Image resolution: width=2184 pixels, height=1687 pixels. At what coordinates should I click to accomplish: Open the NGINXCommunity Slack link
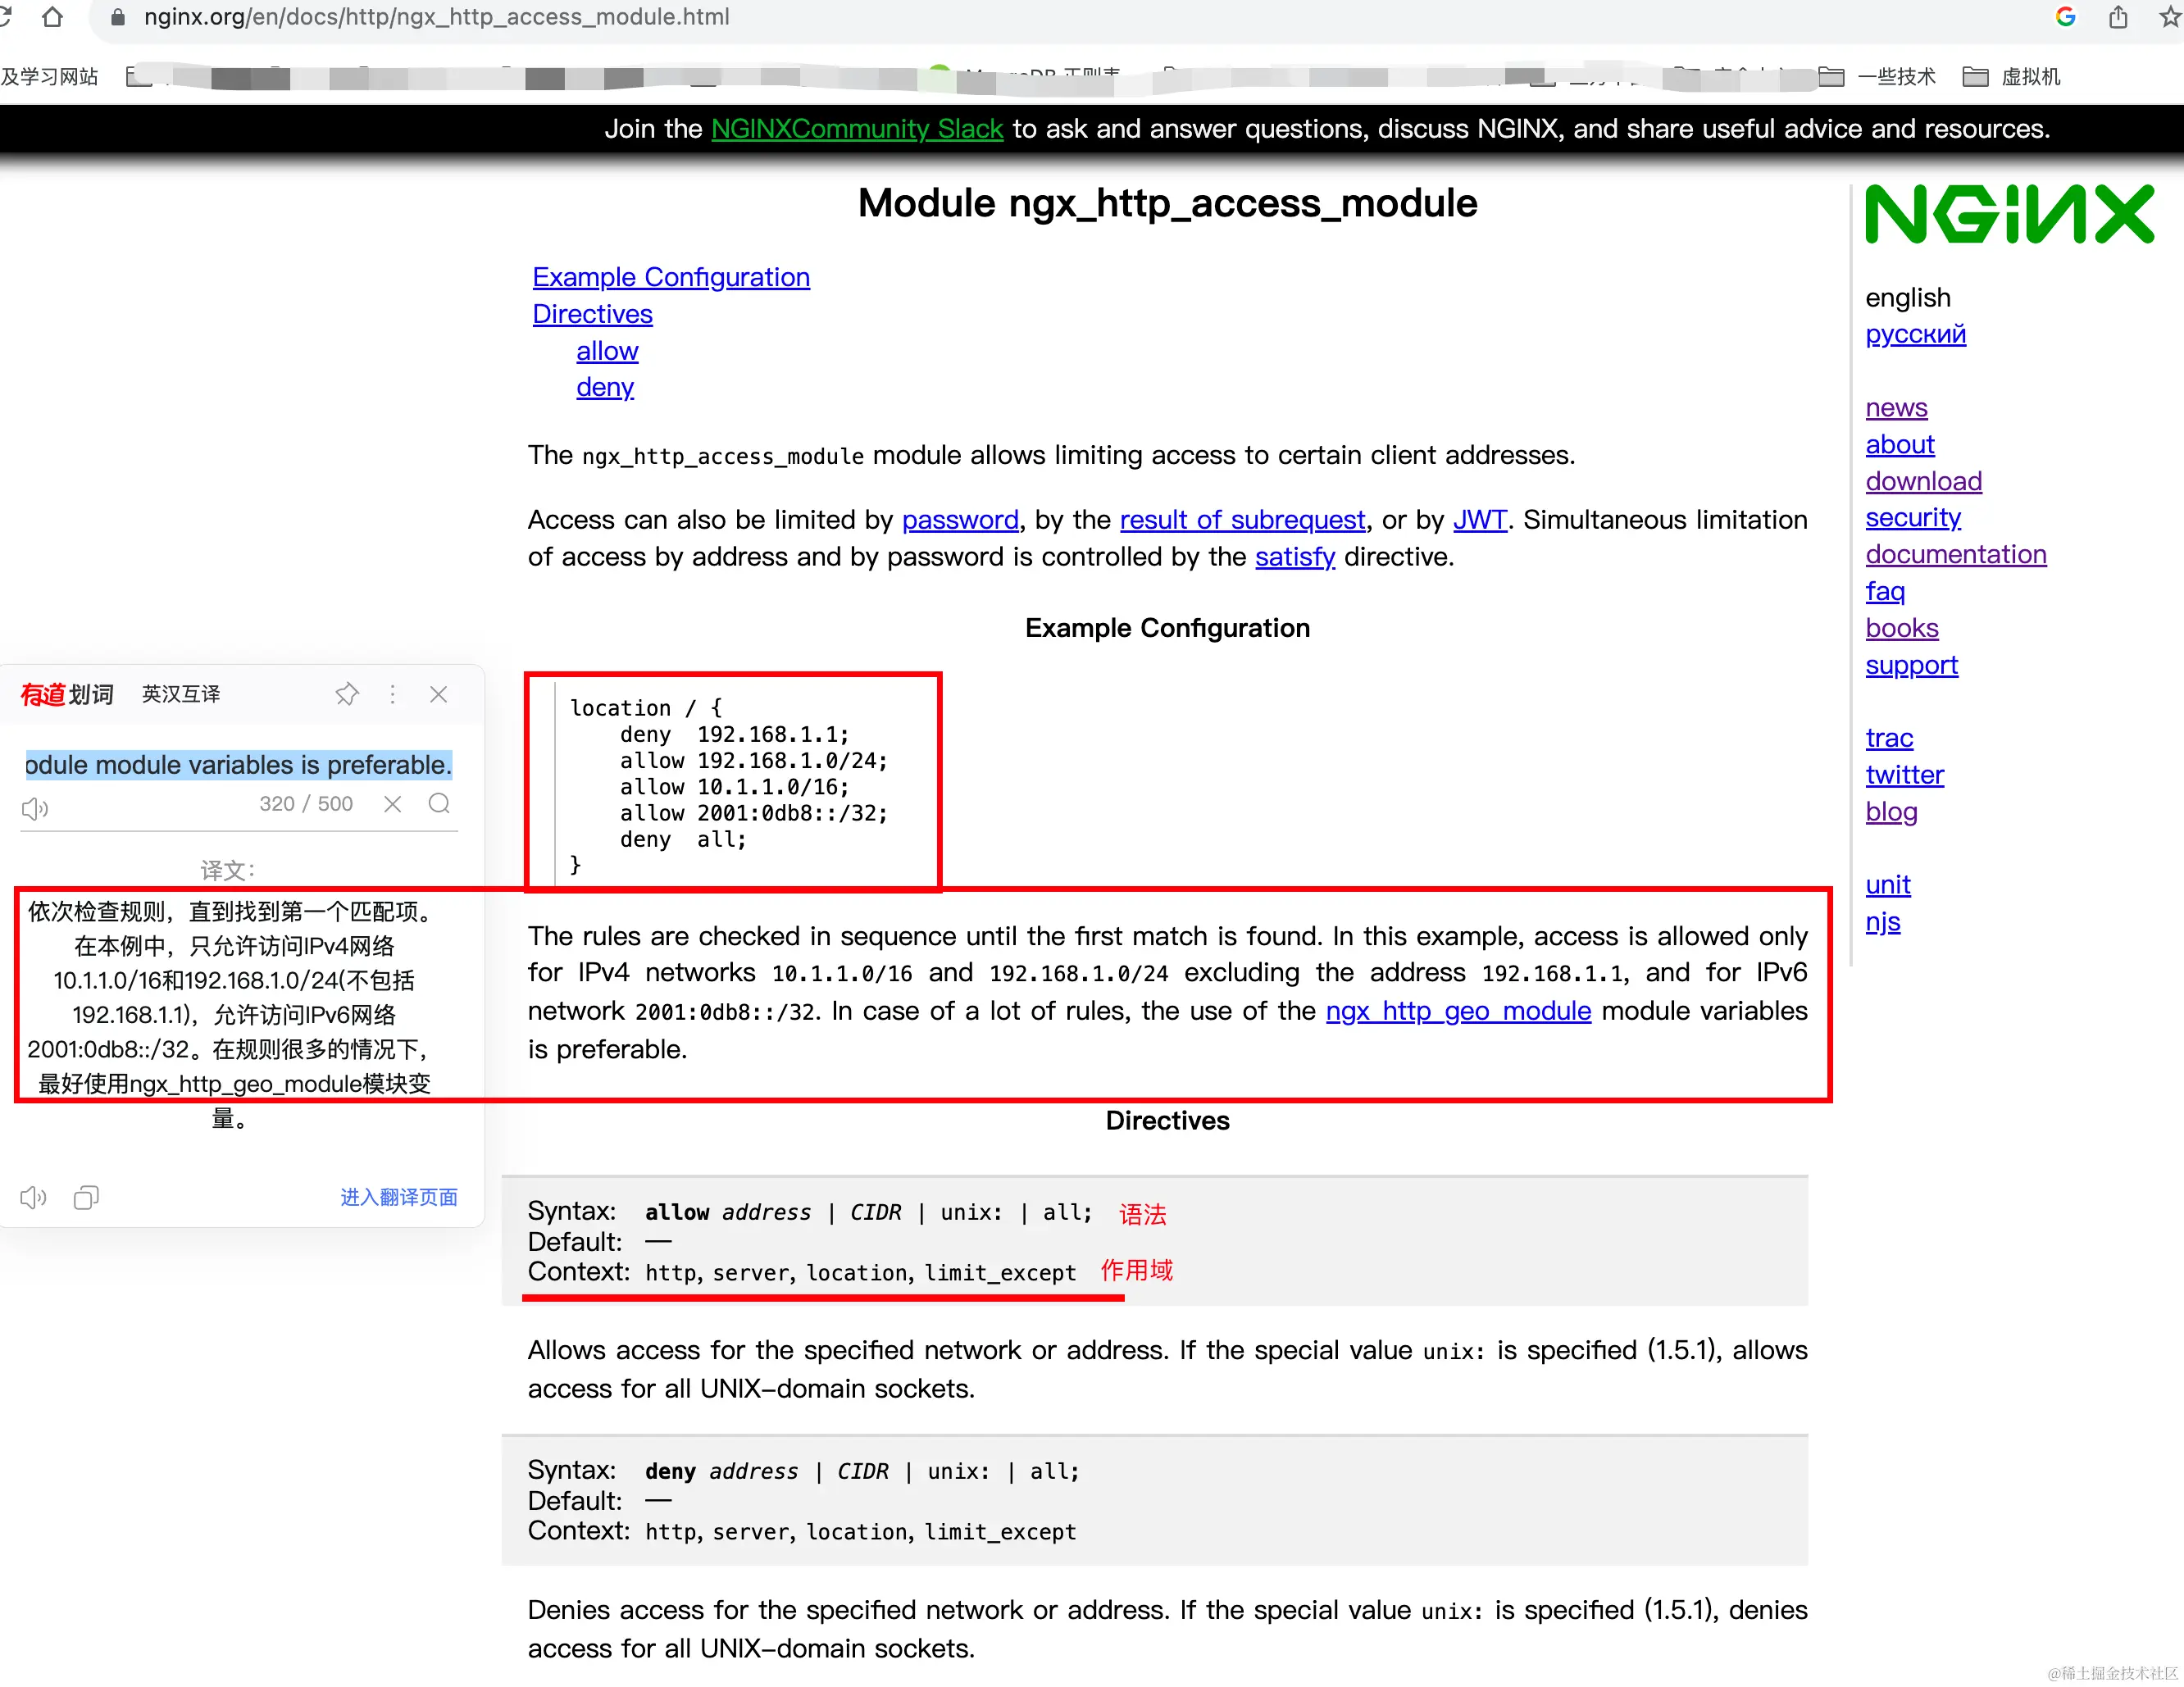(x=856, y=129)
